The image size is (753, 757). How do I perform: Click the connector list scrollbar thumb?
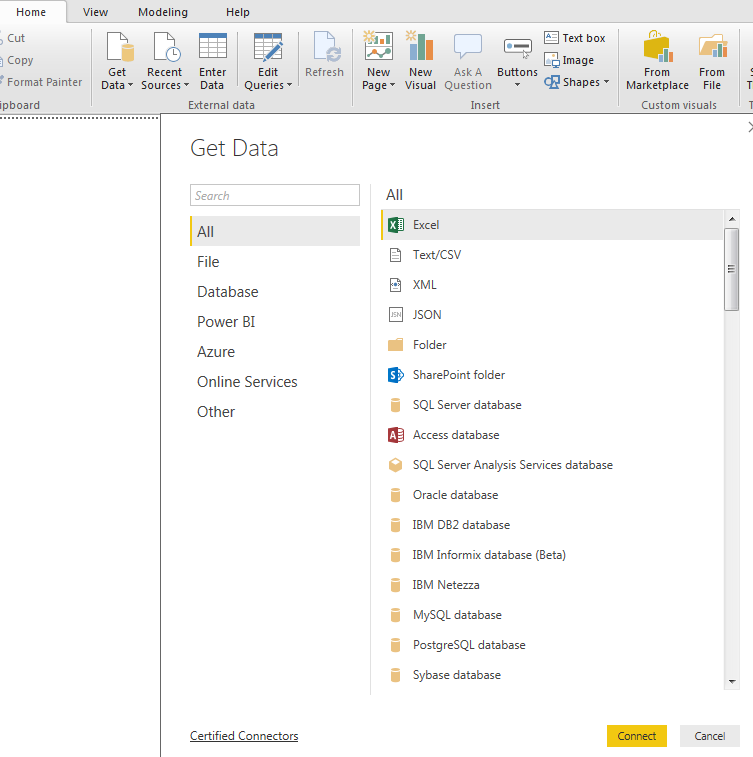(x=732, y=269)
